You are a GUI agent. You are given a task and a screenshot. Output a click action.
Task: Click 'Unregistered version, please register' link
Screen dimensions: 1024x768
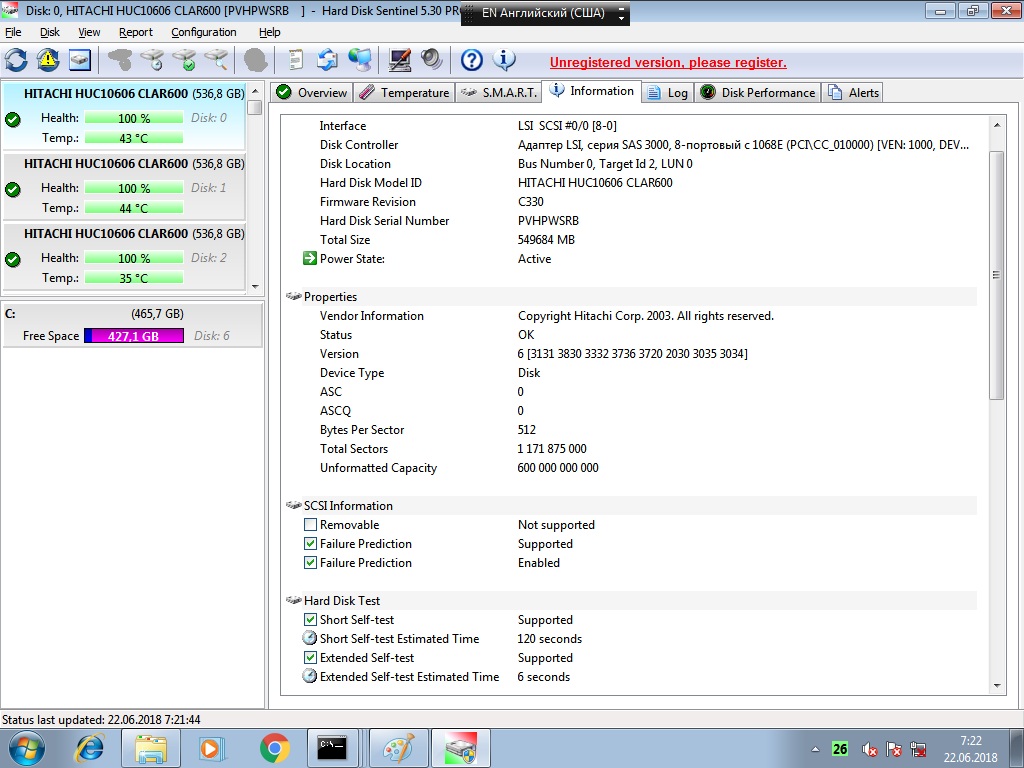pos(668,63)
